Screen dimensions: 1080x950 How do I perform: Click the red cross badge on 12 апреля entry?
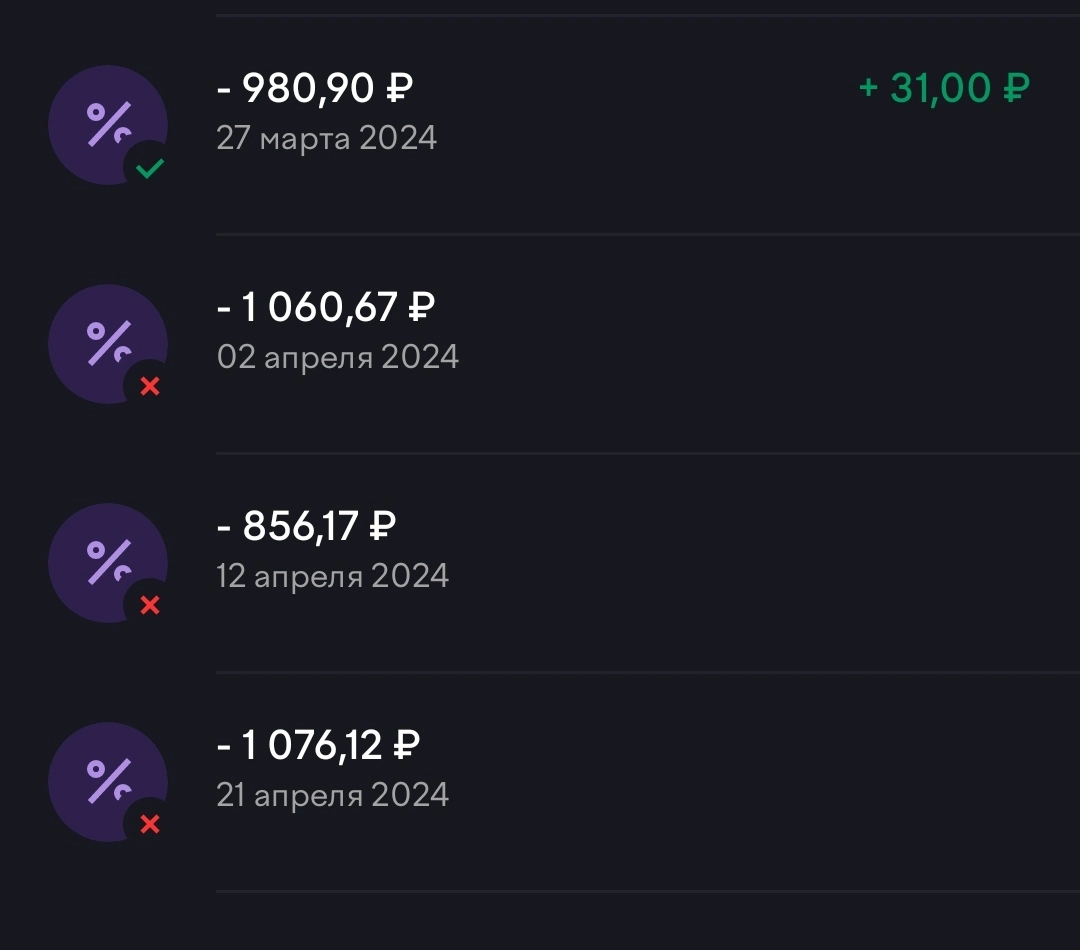[149, 606]
